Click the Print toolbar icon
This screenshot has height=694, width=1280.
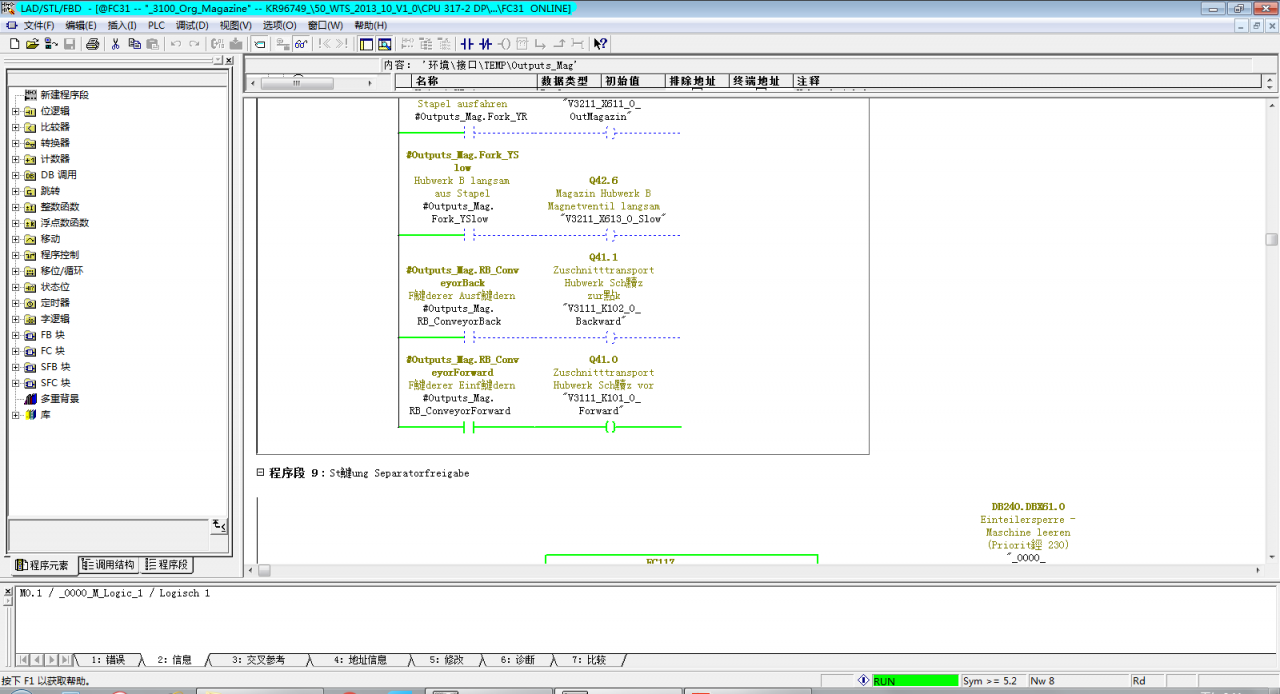pos(92,44)
